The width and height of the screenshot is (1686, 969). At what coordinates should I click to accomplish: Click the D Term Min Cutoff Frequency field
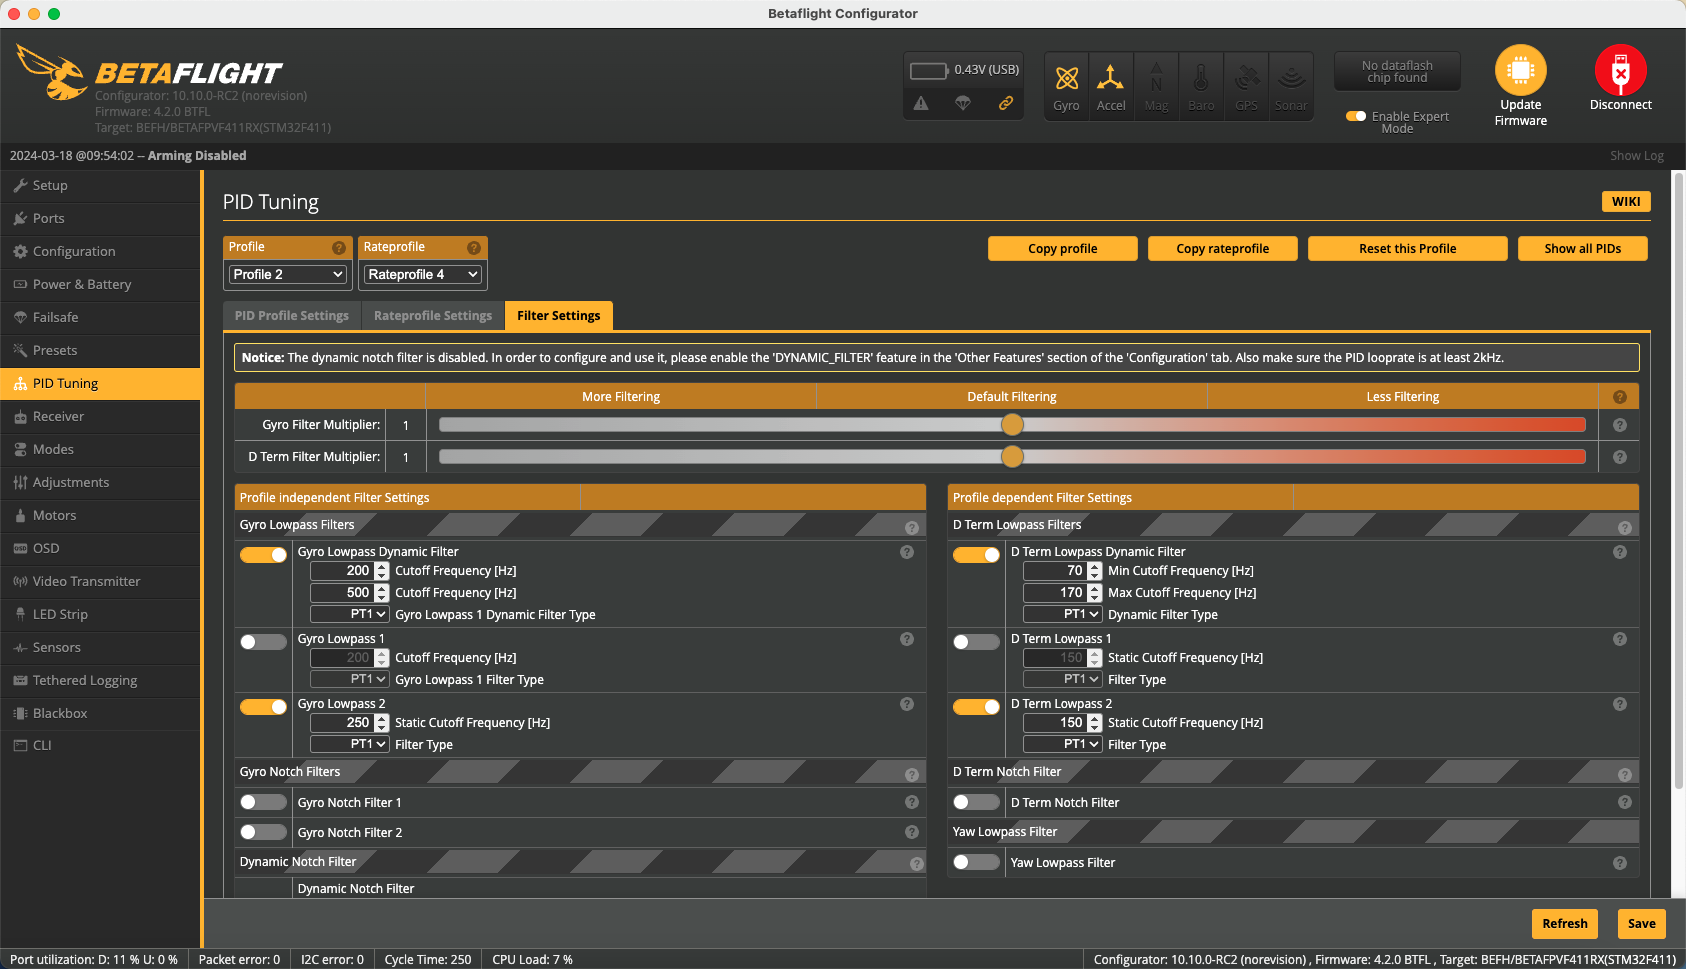tap(1062, 571)
